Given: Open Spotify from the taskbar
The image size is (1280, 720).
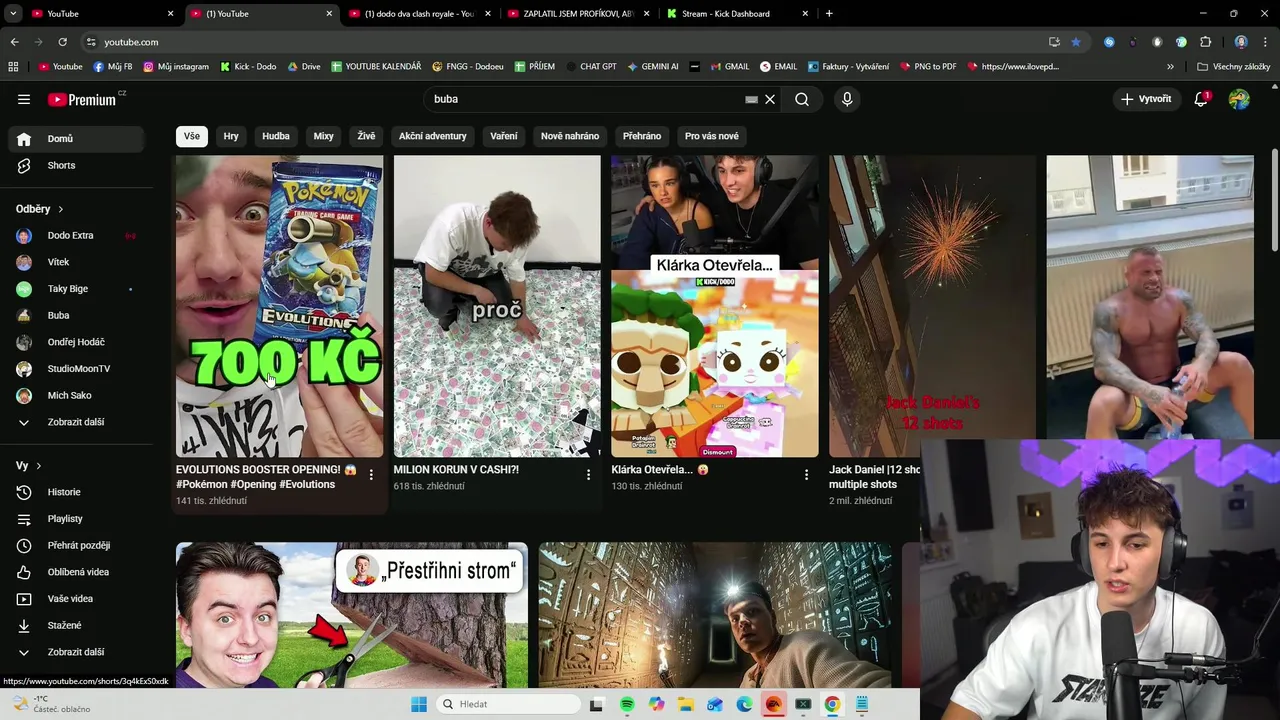Looking at the screenshot, I should (627, 704).
